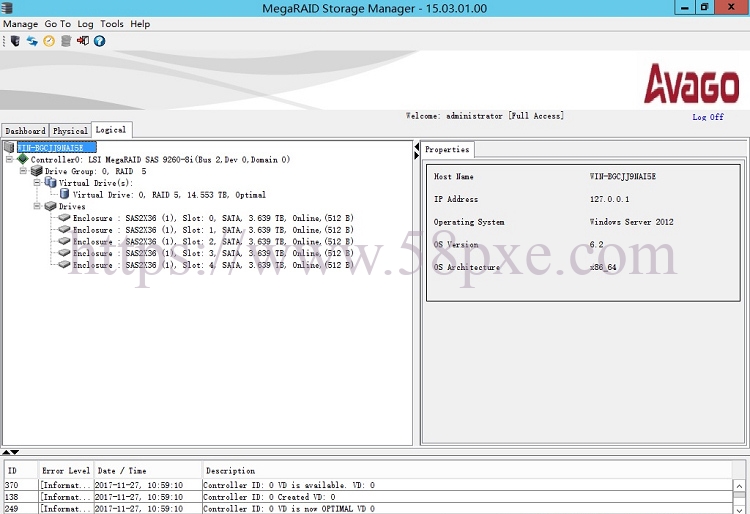Collapse the Drives node
The width and height of the screenshot is (750, 514).
[x=37, y=206]
